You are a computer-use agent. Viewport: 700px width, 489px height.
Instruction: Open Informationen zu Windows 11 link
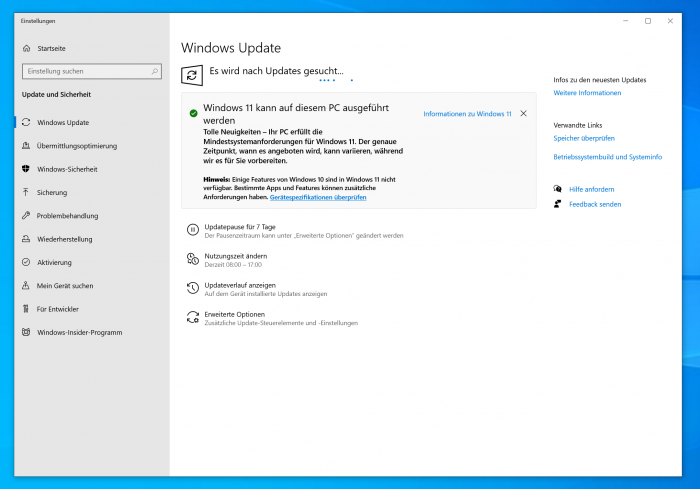(467, 114)
